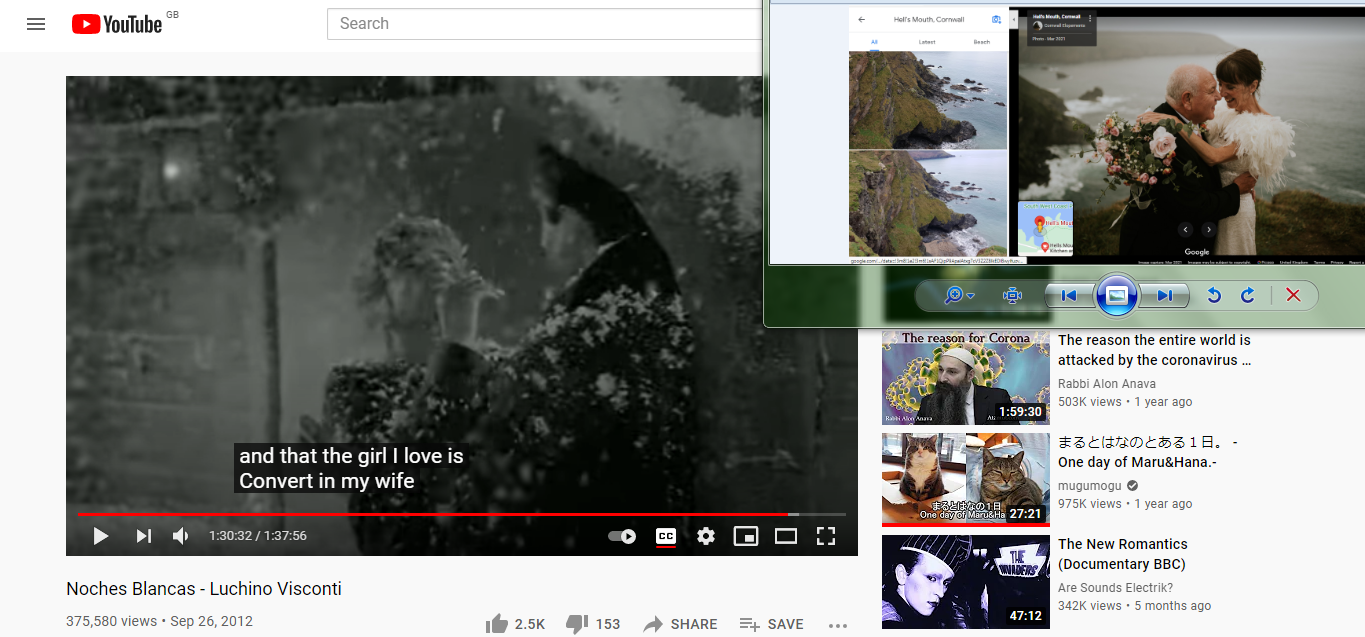This screenshot has width=1365, height=637.
Task: Visit Rabbi Alon Anava channel
Action: point(1107,384)
